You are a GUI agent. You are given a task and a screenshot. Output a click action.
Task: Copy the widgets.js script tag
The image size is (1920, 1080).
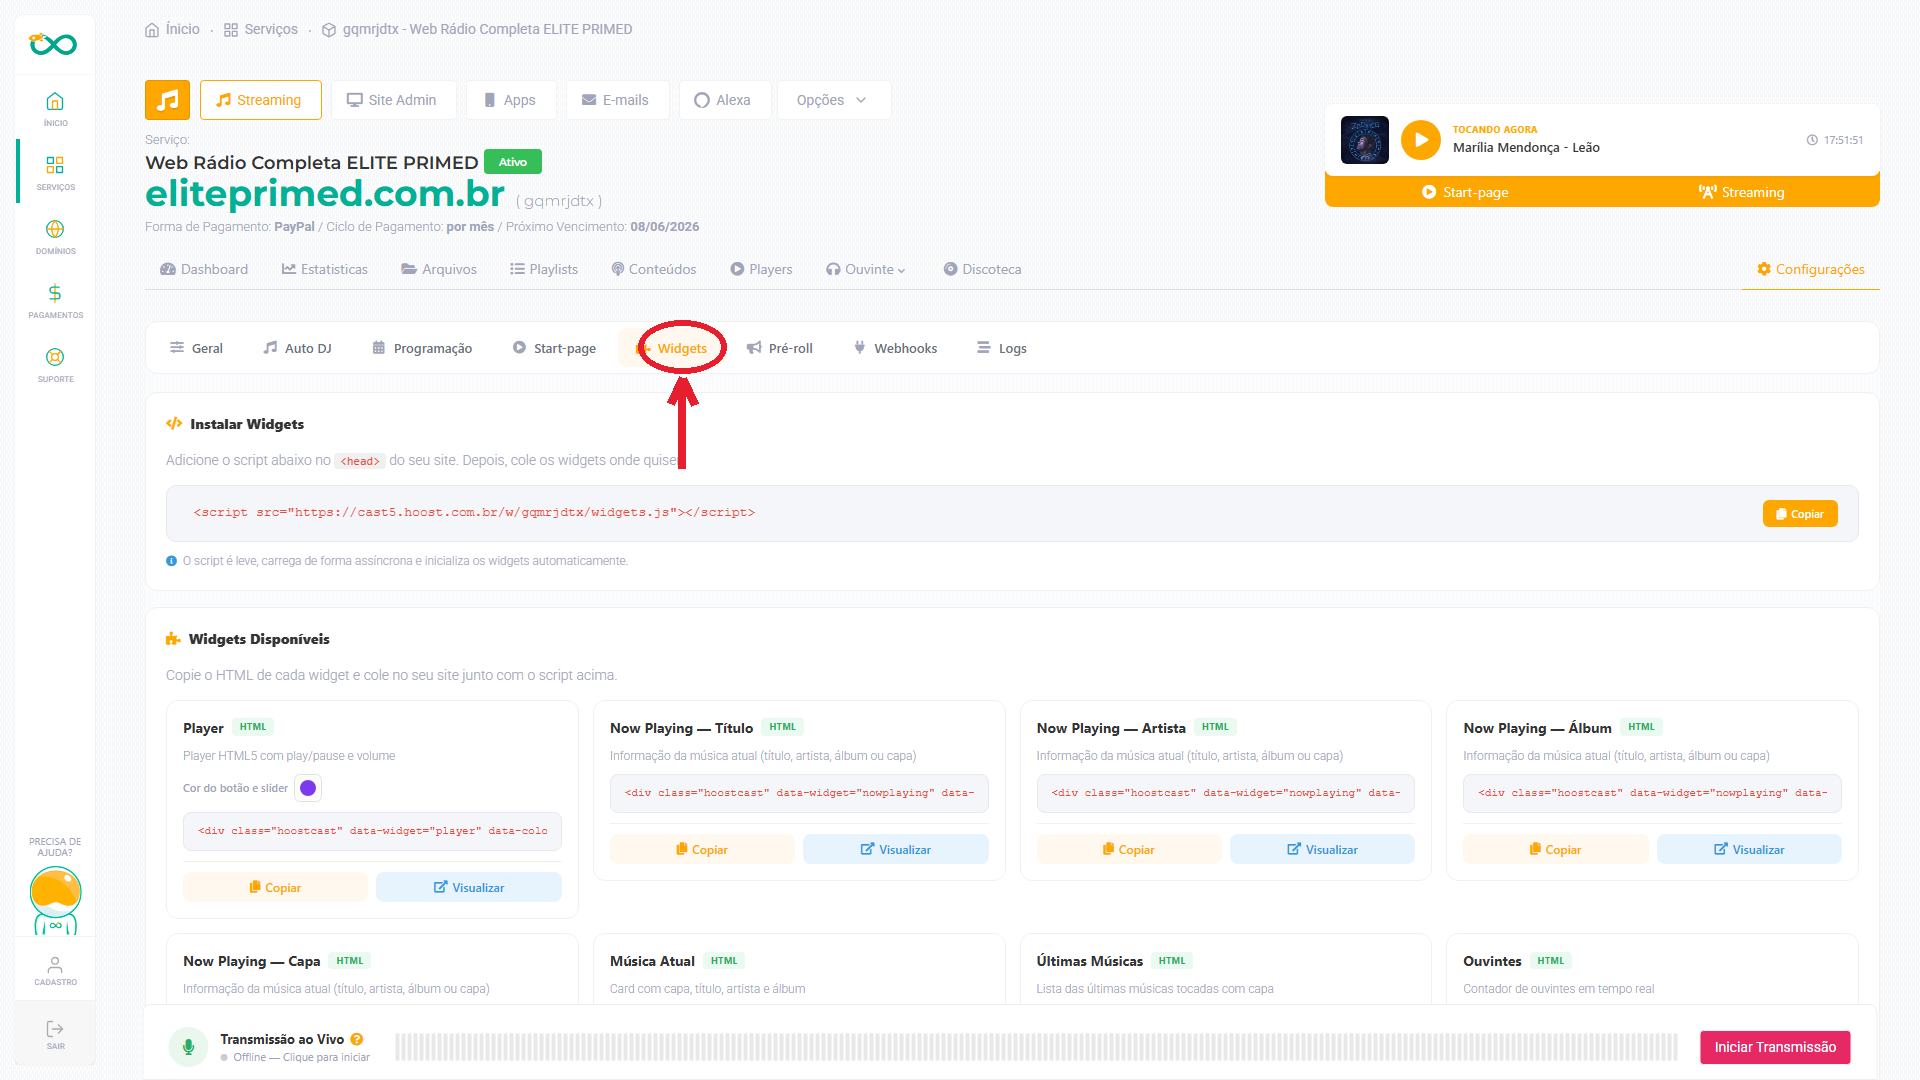pyautogui.click(x=1800, y=514)
